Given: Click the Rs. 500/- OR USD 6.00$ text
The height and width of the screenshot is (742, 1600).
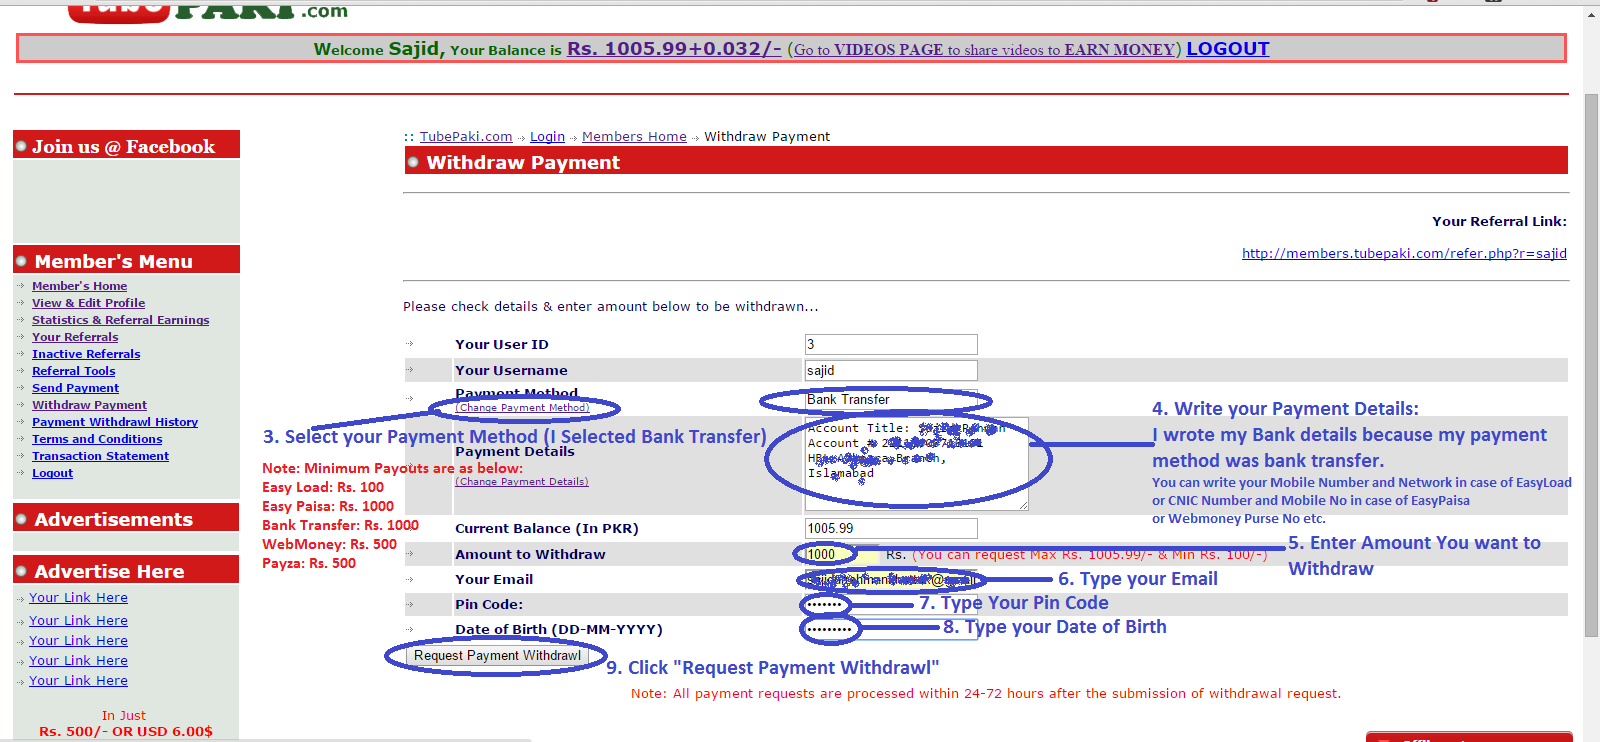Looking at the screenshot, I should 126,732.
